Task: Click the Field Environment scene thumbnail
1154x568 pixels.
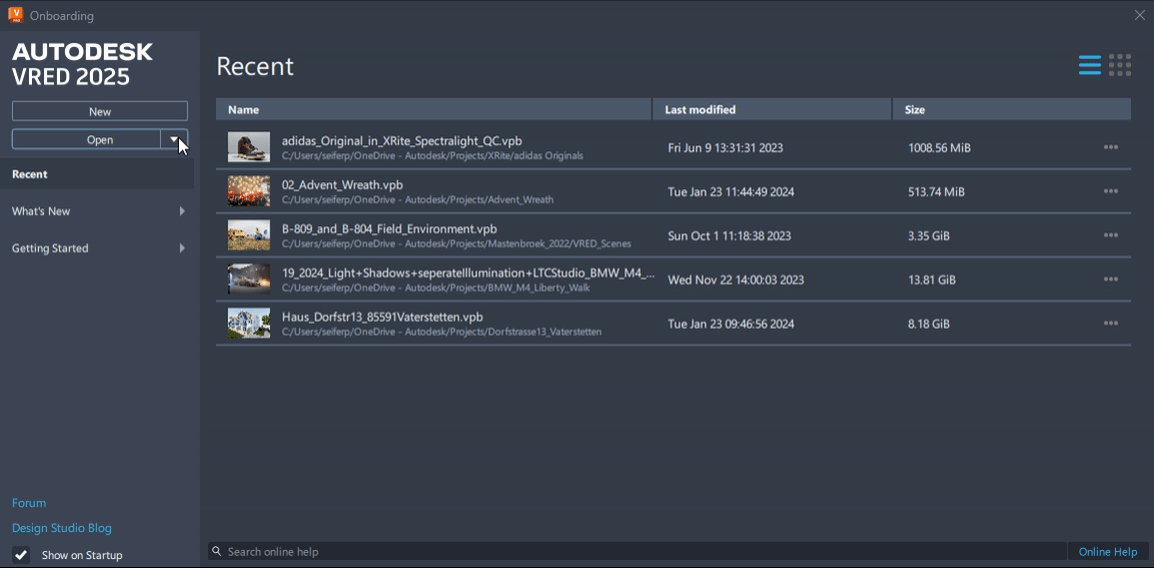Action: click(x=249, y=235)
